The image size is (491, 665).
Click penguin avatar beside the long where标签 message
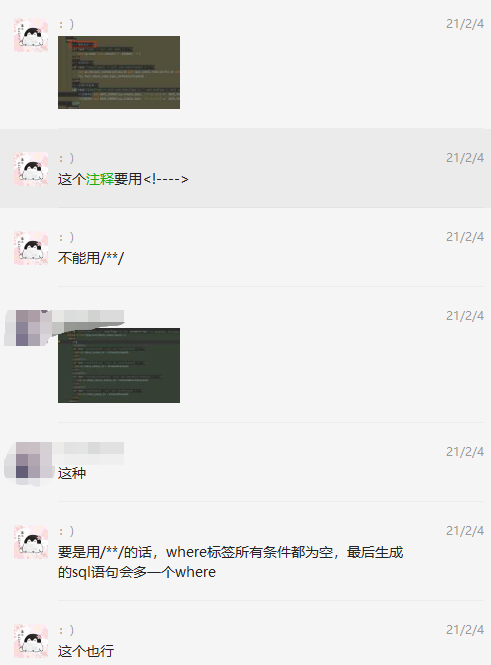click(x=31, y=542)
